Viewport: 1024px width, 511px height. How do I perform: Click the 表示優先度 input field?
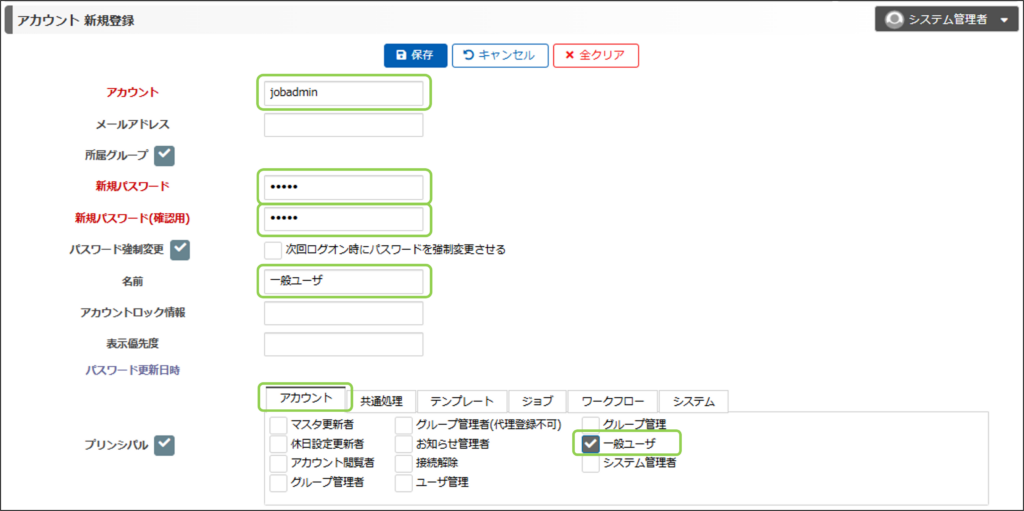343,344
